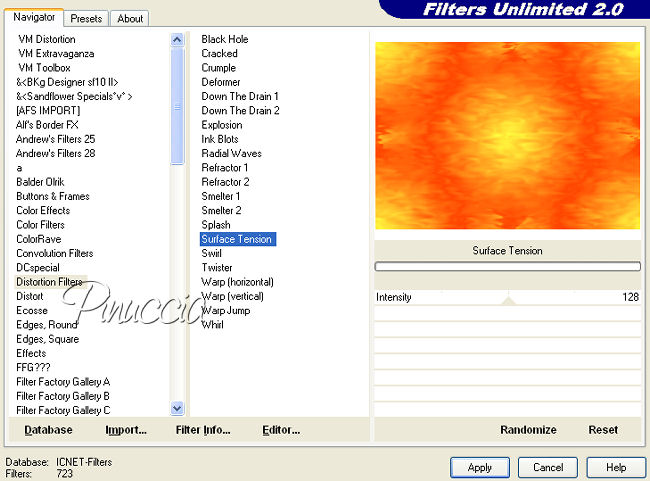
Task: Select Buttons & Frames category
Action: pyautogui.click(x=53, y=196)
